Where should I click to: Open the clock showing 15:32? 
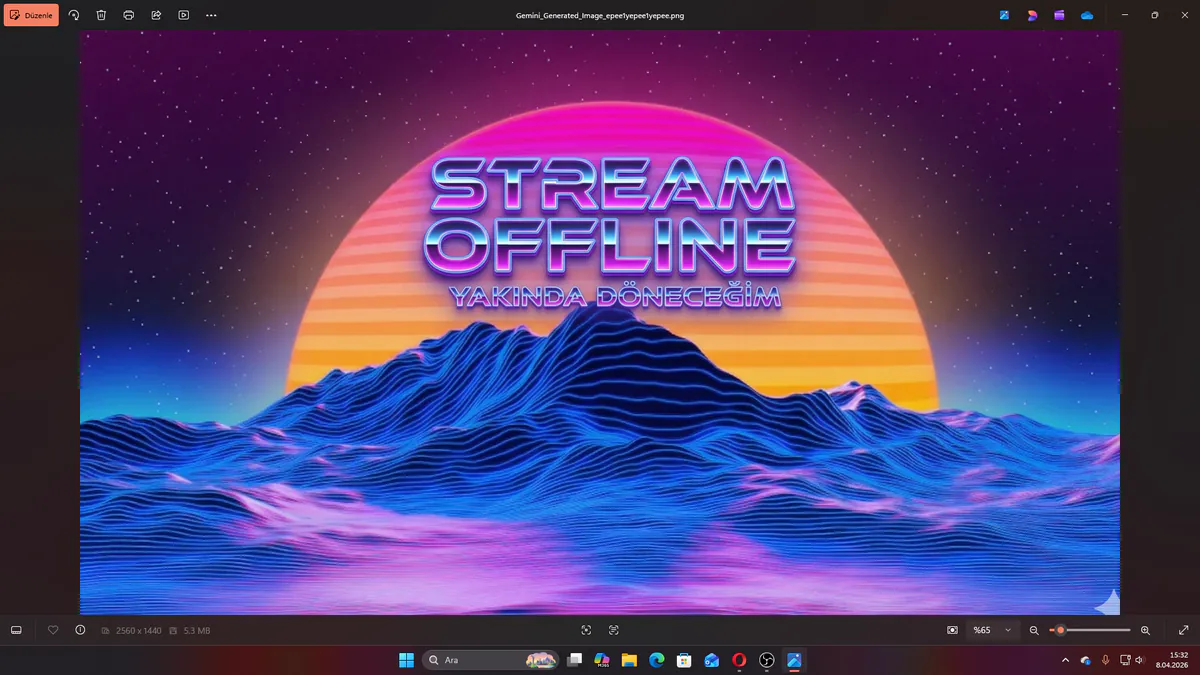1170,660
